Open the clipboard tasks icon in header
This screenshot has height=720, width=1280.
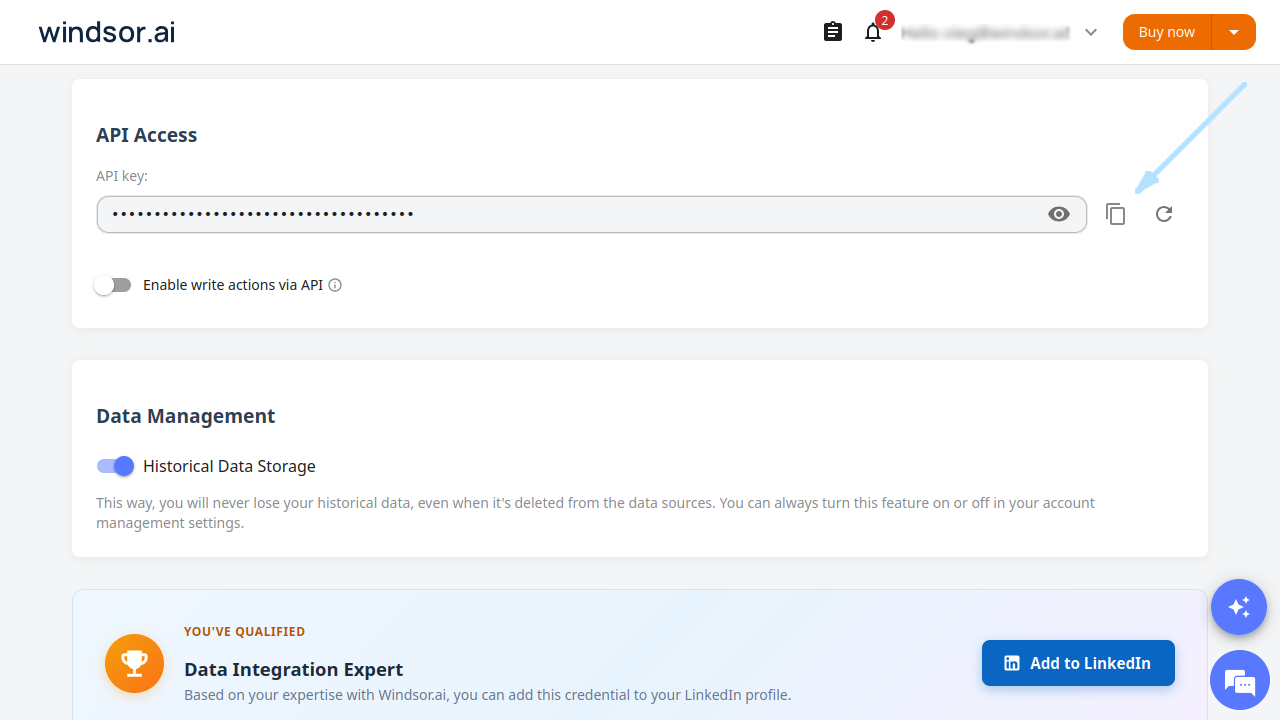[x=833, y=32]
